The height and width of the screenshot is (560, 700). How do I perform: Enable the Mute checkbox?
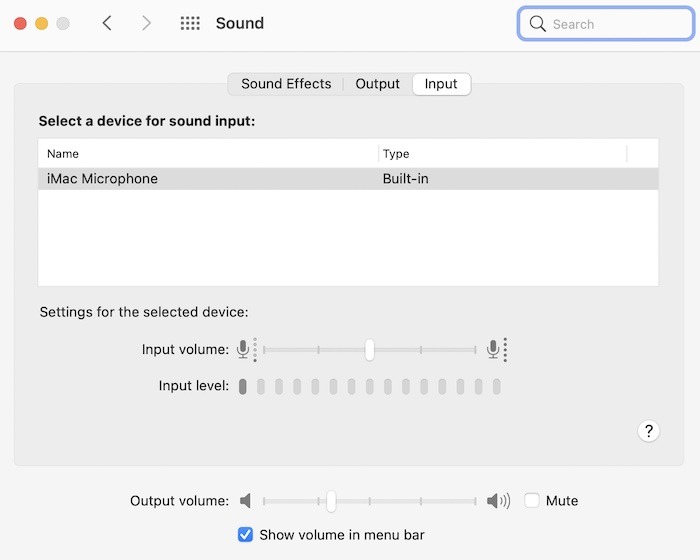coord(532,501)
